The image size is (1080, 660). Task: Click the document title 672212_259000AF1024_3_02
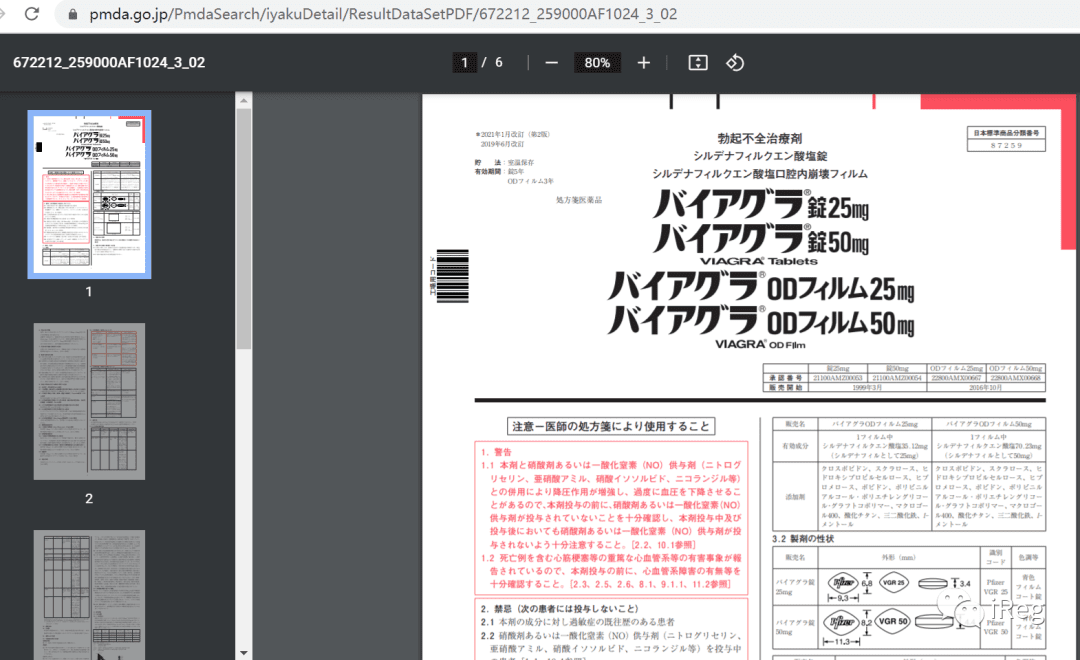click(x=109, y=63)
